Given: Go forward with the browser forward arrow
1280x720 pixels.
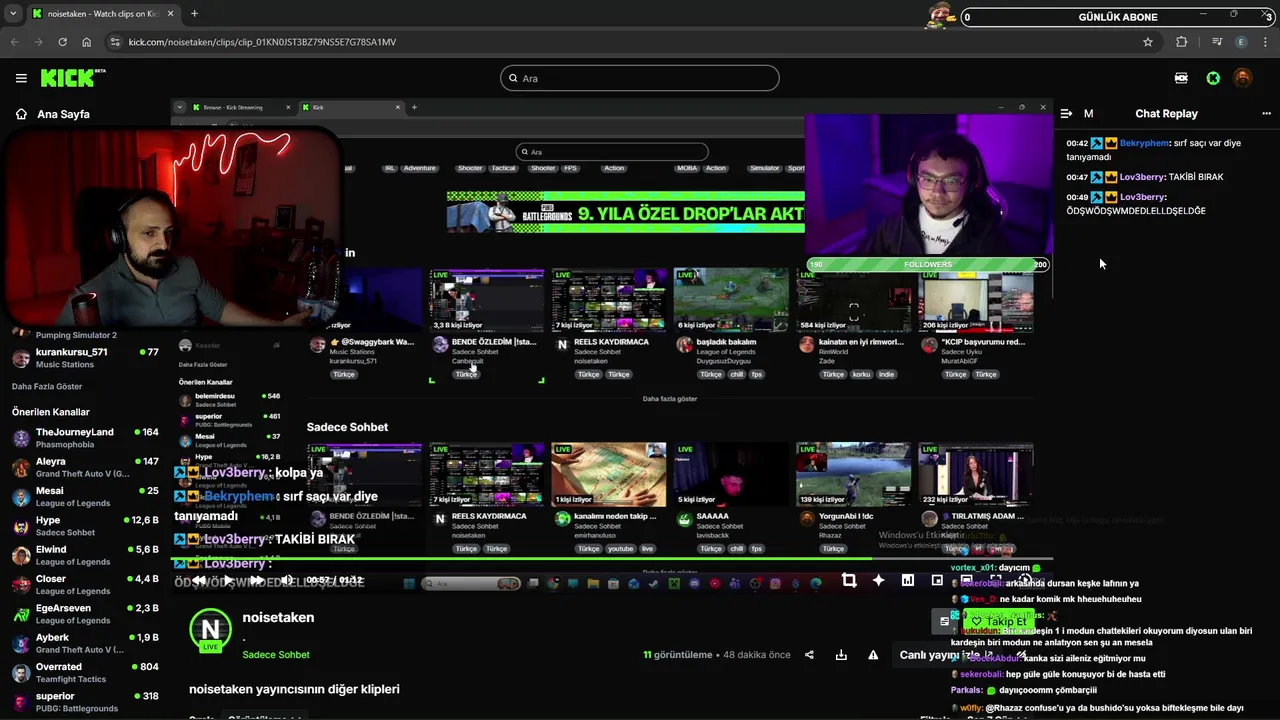Looking at the screenshot, I should coord(38,42).
